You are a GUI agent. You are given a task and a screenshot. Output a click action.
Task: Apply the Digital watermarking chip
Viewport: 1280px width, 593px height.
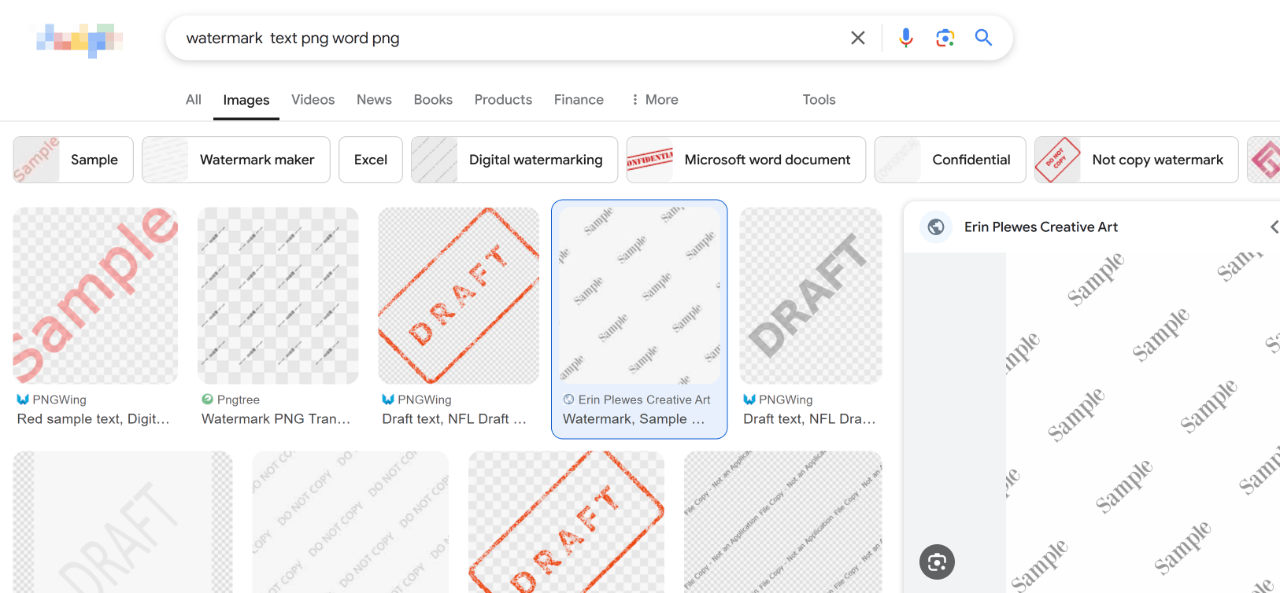click(514, 160)
